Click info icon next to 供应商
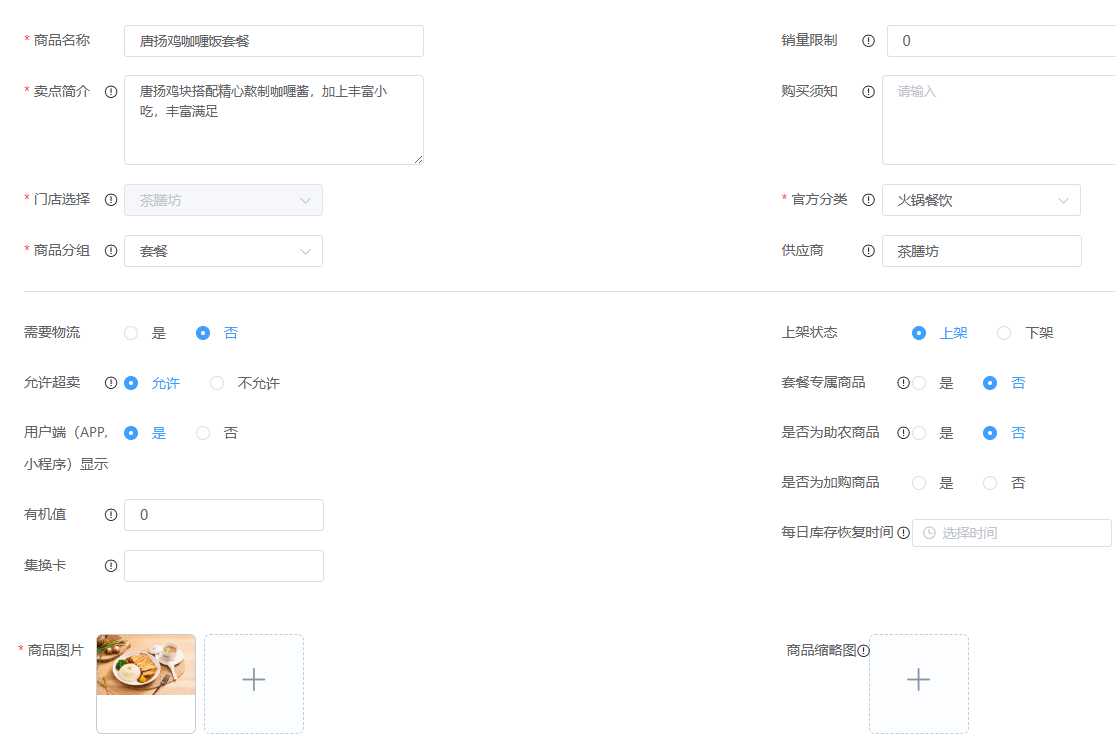Image resolution: width=1116 pixels, height=747 pixels. tap(868, 251)
